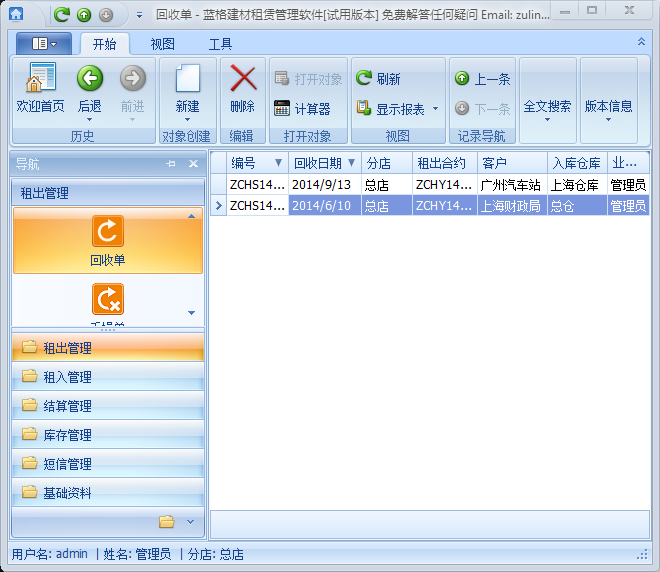Select the cell 总仓
The height and width of the screenshot is (572, 660).
(x=577, y=205)
